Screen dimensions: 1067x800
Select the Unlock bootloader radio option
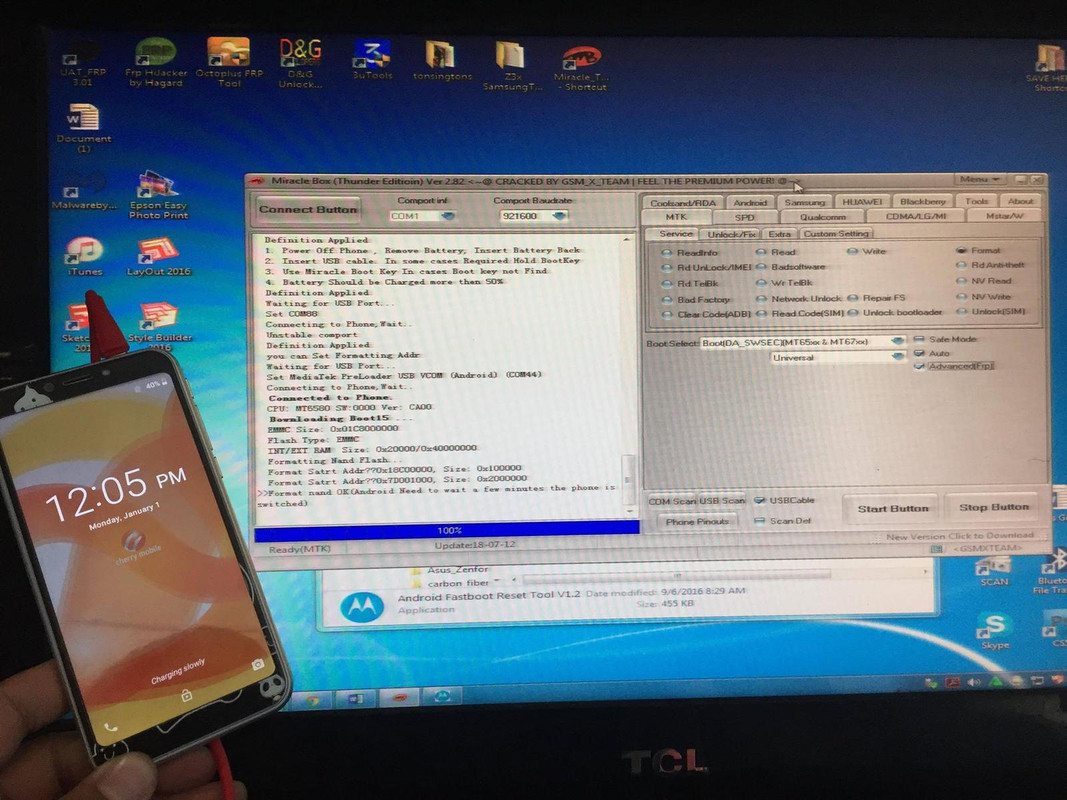click(x=895, y=312)
